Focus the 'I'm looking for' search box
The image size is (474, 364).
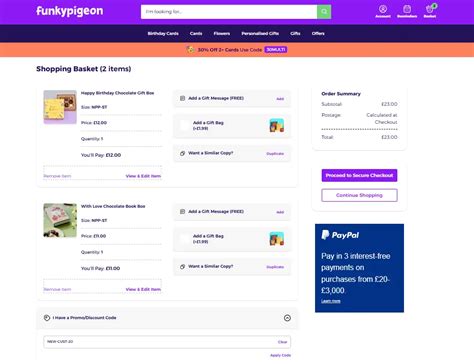[229, 12]
